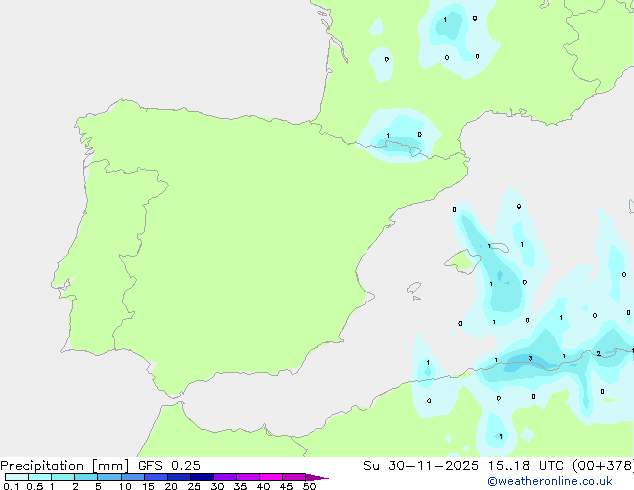
Task: Select the 45–50 mm legend swatch
Action: 294,477
